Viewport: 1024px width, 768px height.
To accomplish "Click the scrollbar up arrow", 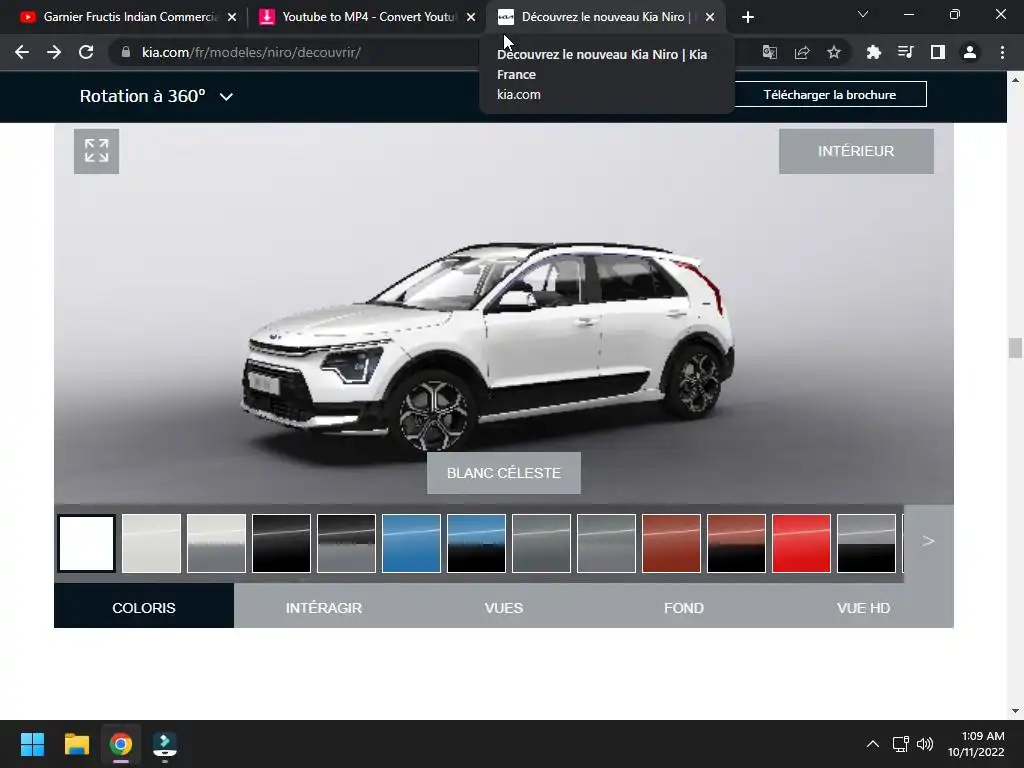I will [1015, 80].
